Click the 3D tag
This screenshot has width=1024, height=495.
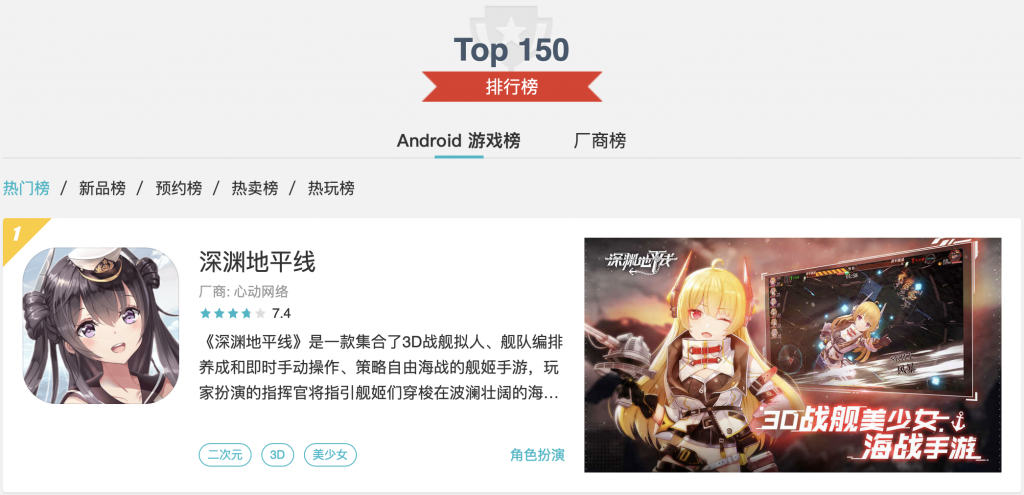pyautogui.click(x=278, y=455)
